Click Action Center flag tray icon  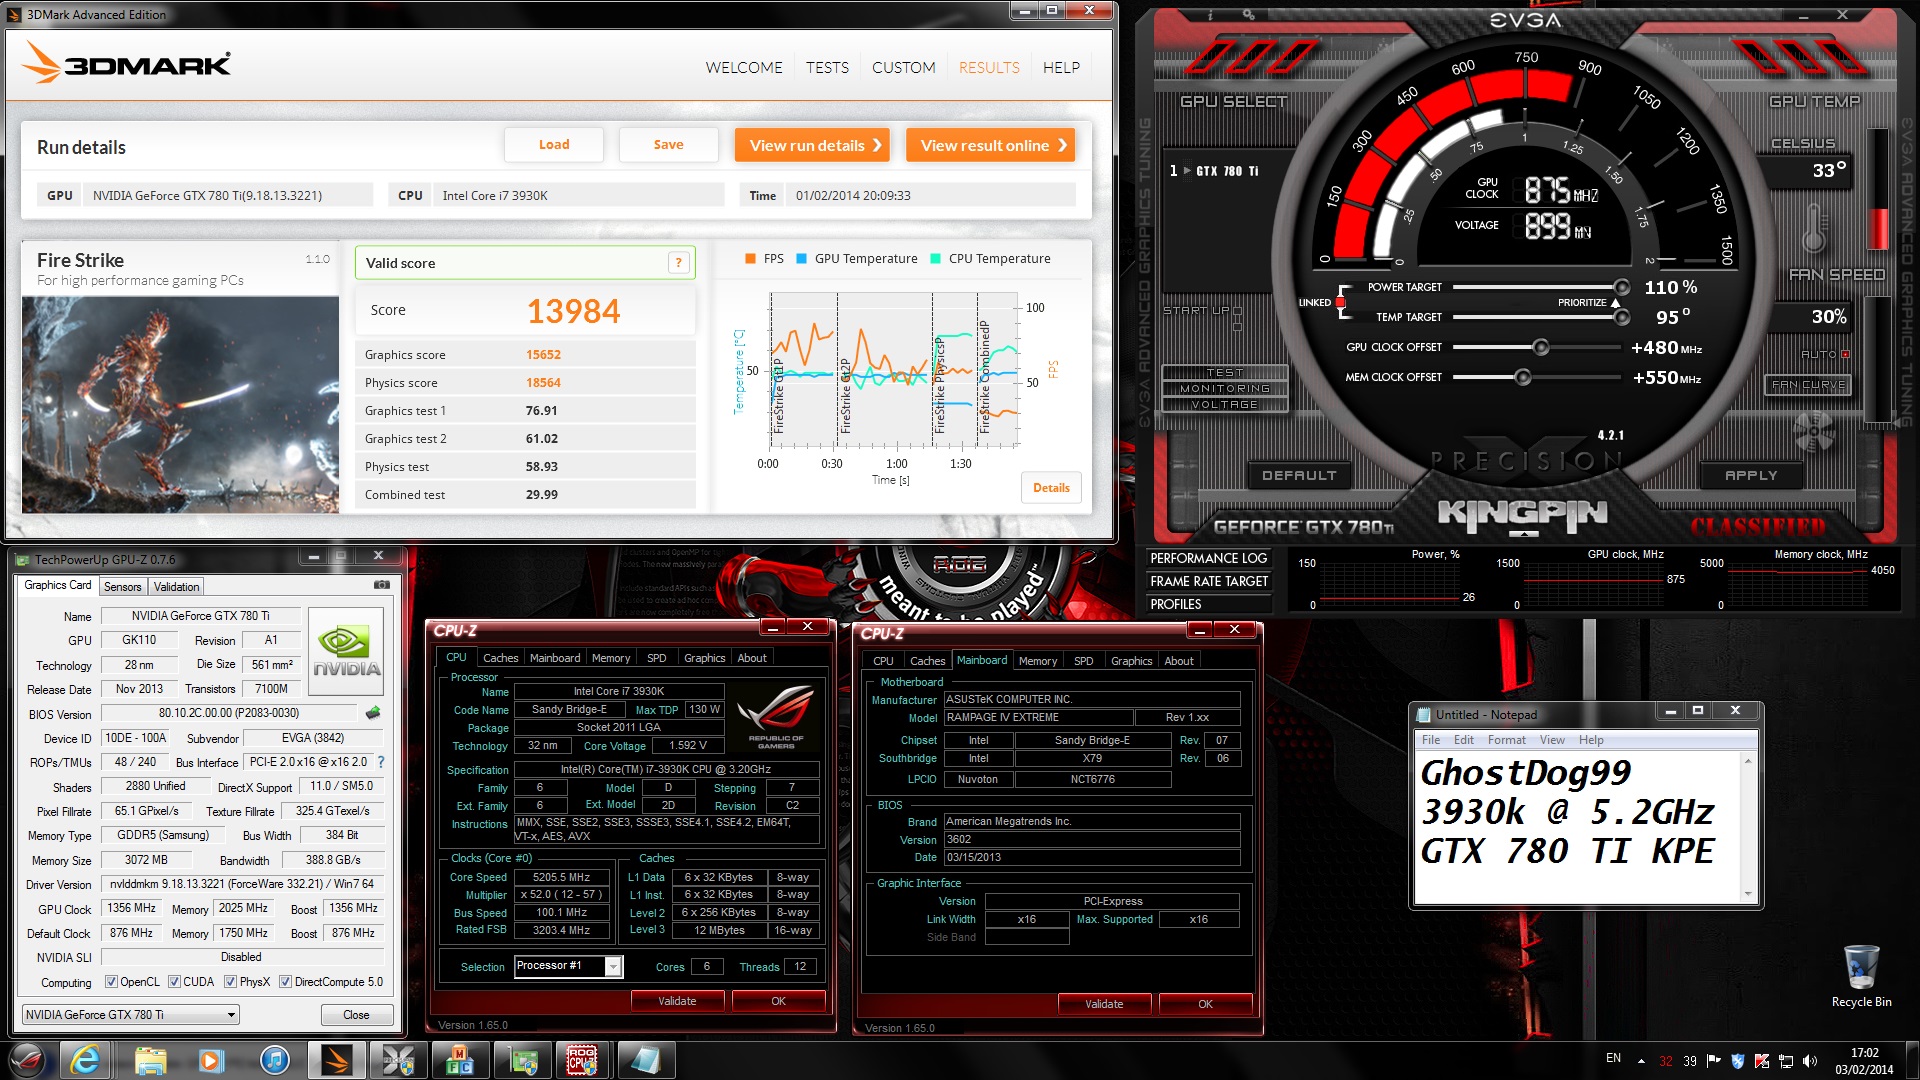(x=1714, y=1061)
